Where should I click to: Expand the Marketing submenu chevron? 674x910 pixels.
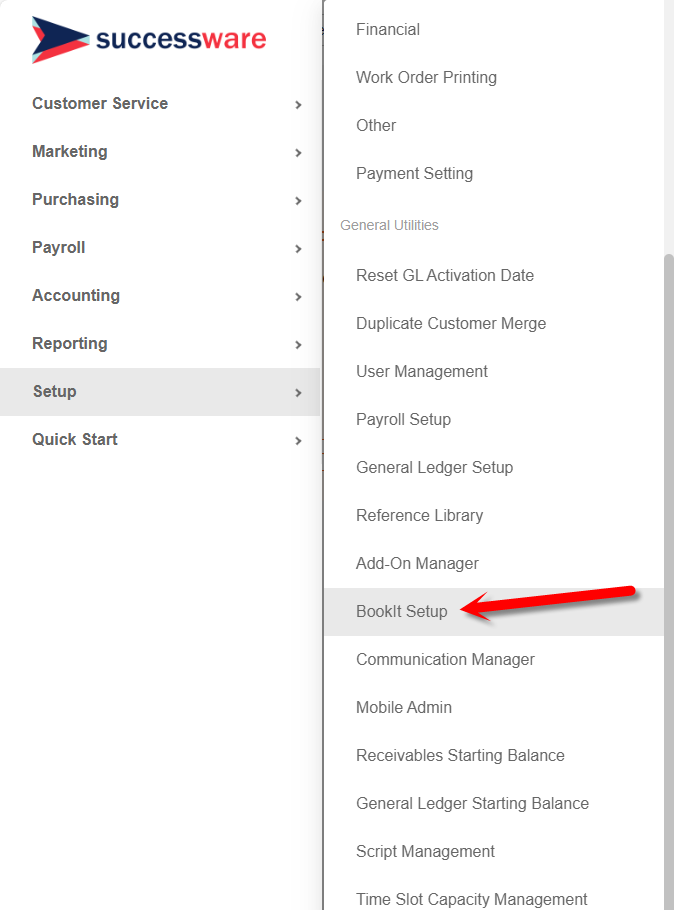point(297,151)
